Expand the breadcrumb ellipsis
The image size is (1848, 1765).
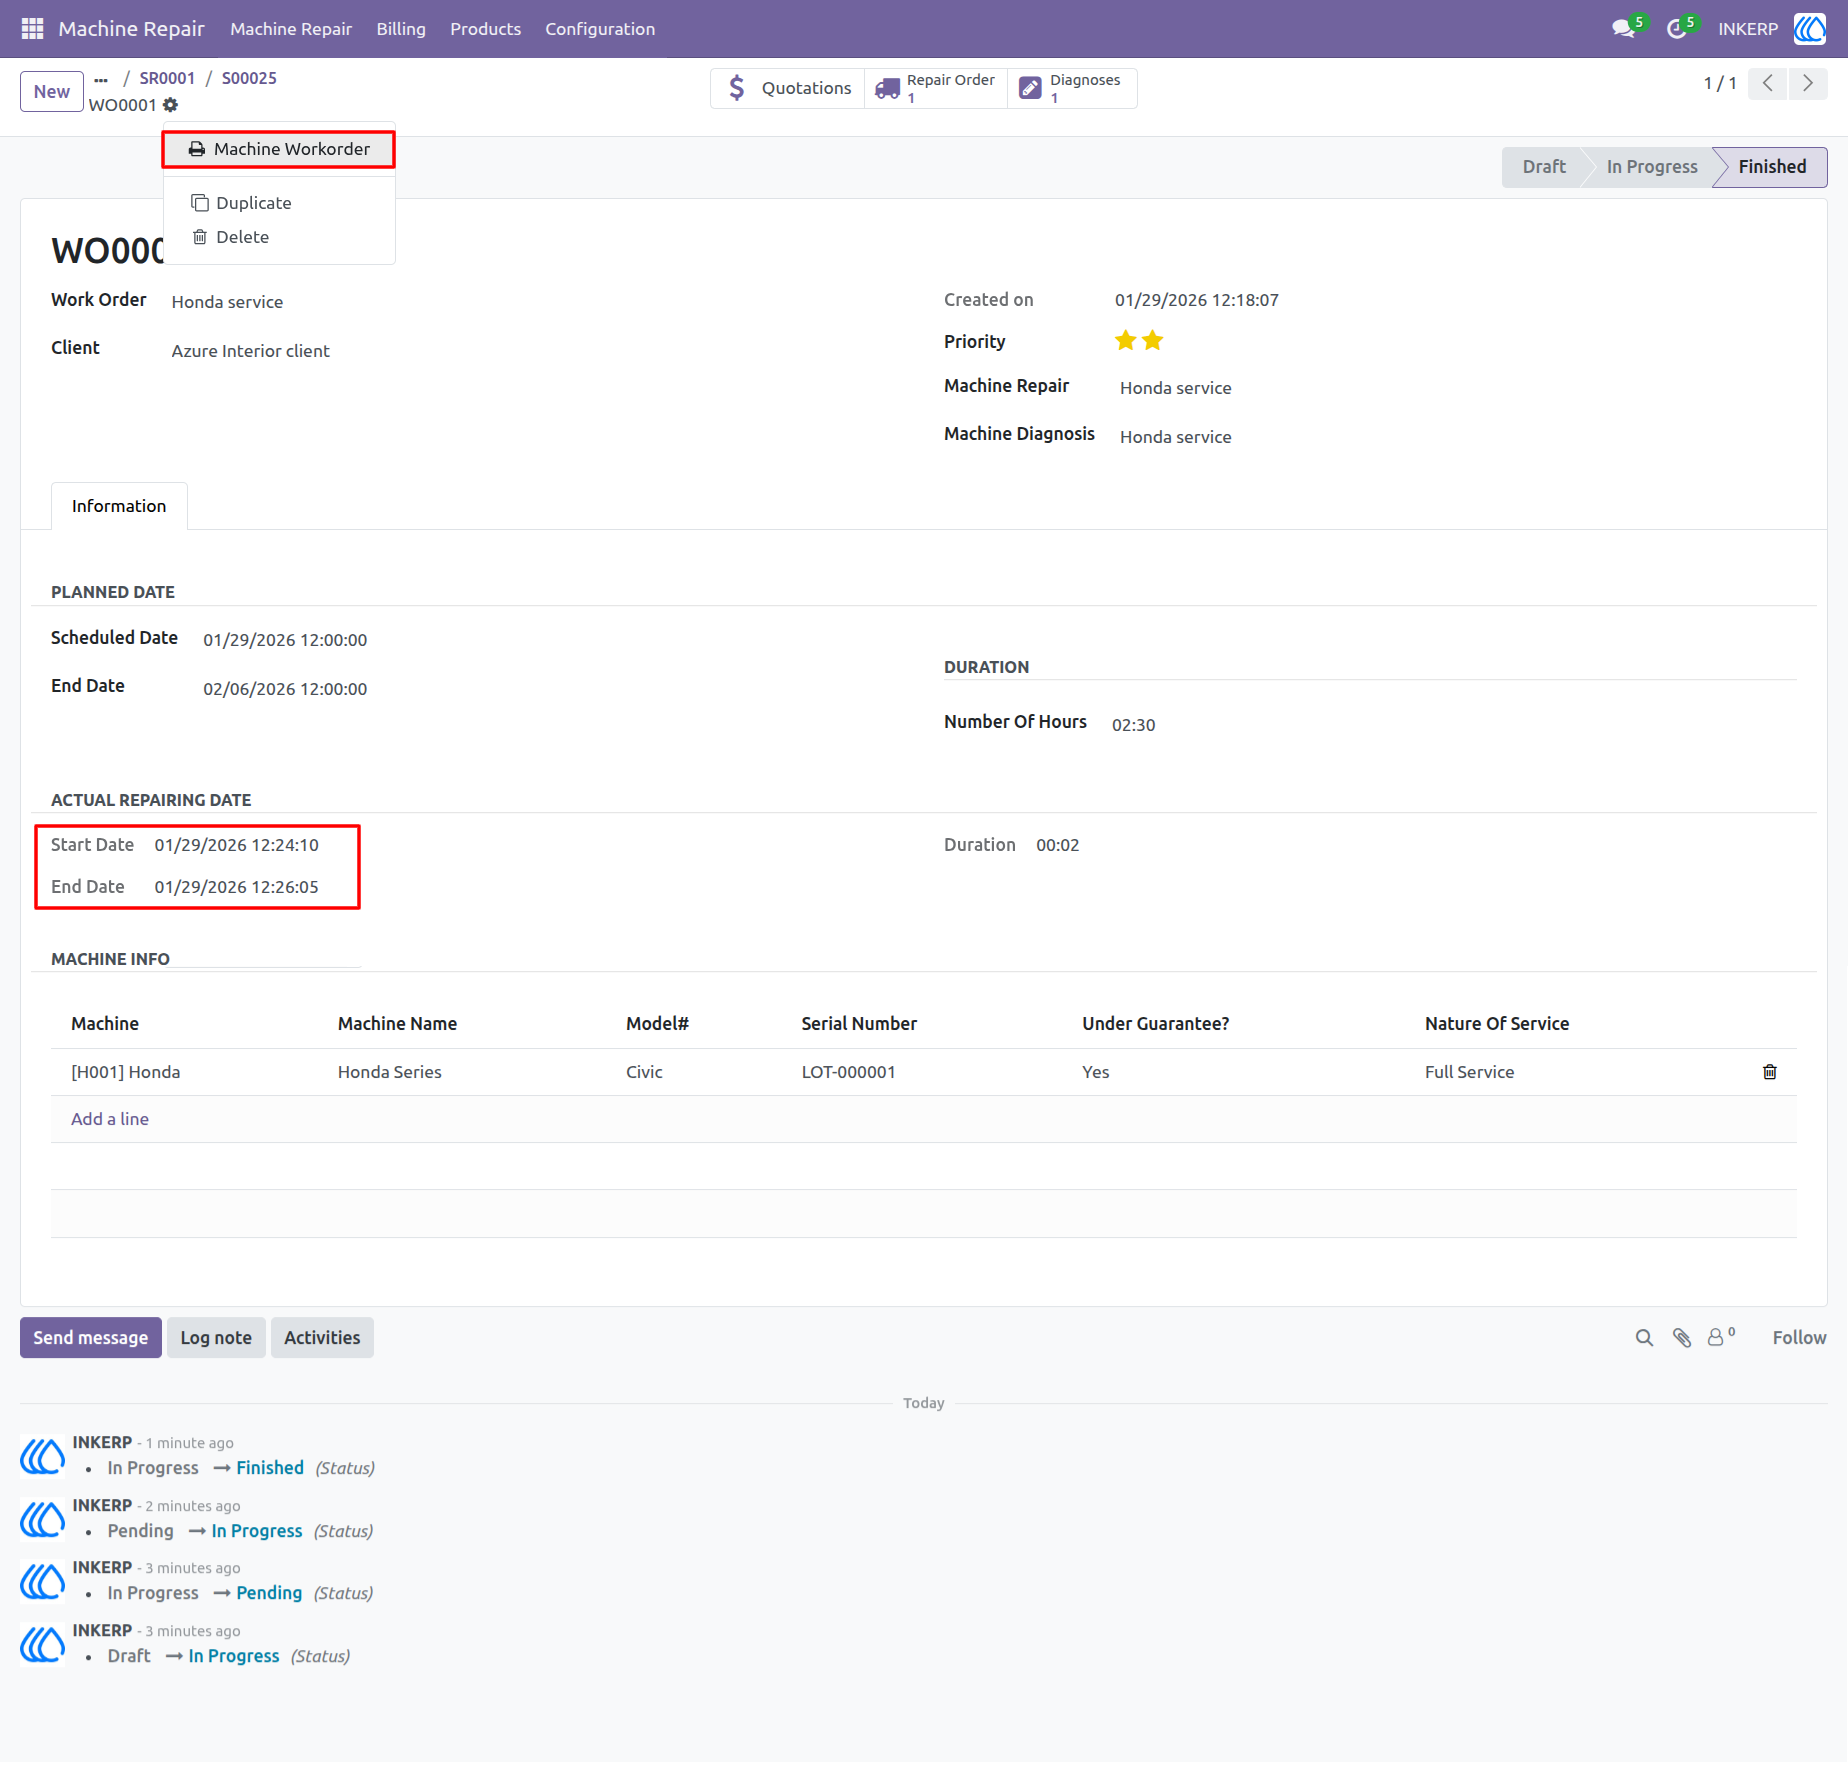point(101,79)
